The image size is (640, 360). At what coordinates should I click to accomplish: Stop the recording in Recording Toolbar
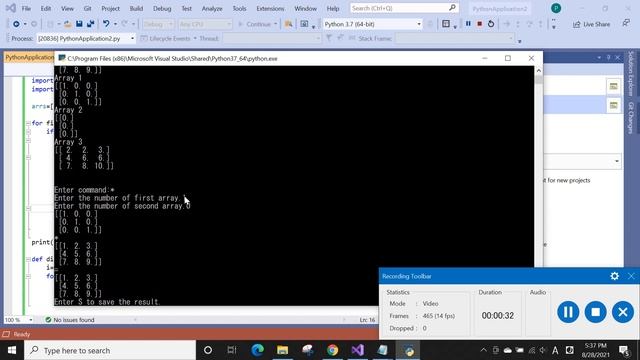coord(596,312)
